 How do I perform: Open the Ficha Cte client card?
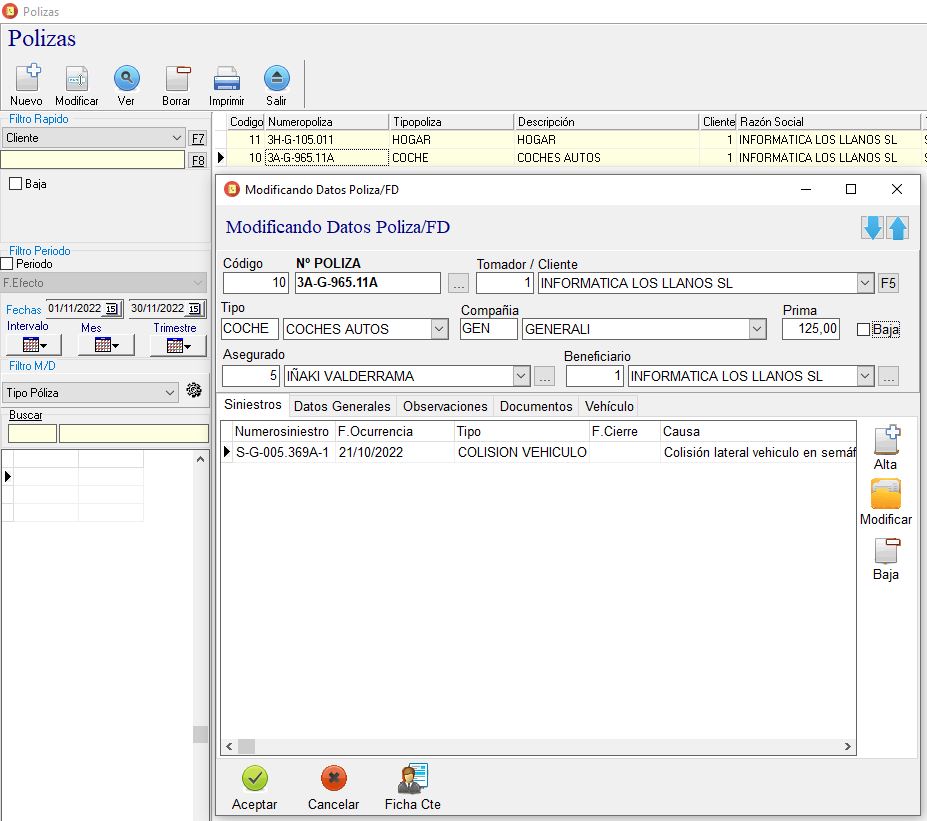413,778
